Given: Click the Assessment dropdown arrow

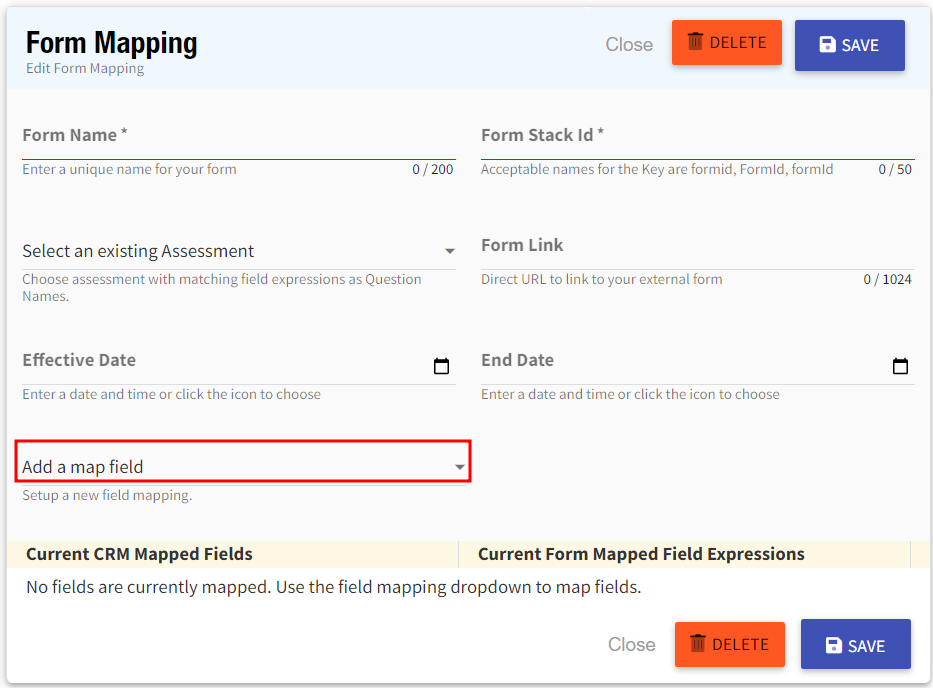Looking at the screenshot, I should tap(450, 251).
